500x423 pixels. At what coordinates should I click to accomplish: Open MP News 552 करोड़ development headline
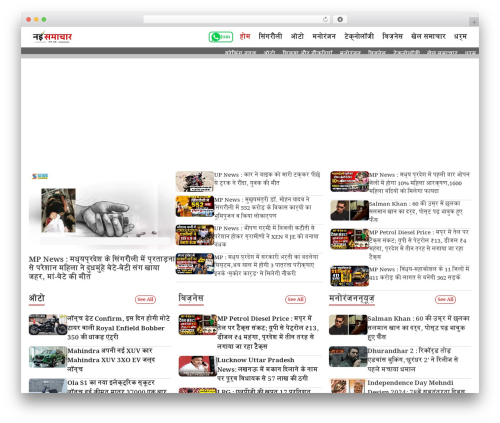pos(263,208)
